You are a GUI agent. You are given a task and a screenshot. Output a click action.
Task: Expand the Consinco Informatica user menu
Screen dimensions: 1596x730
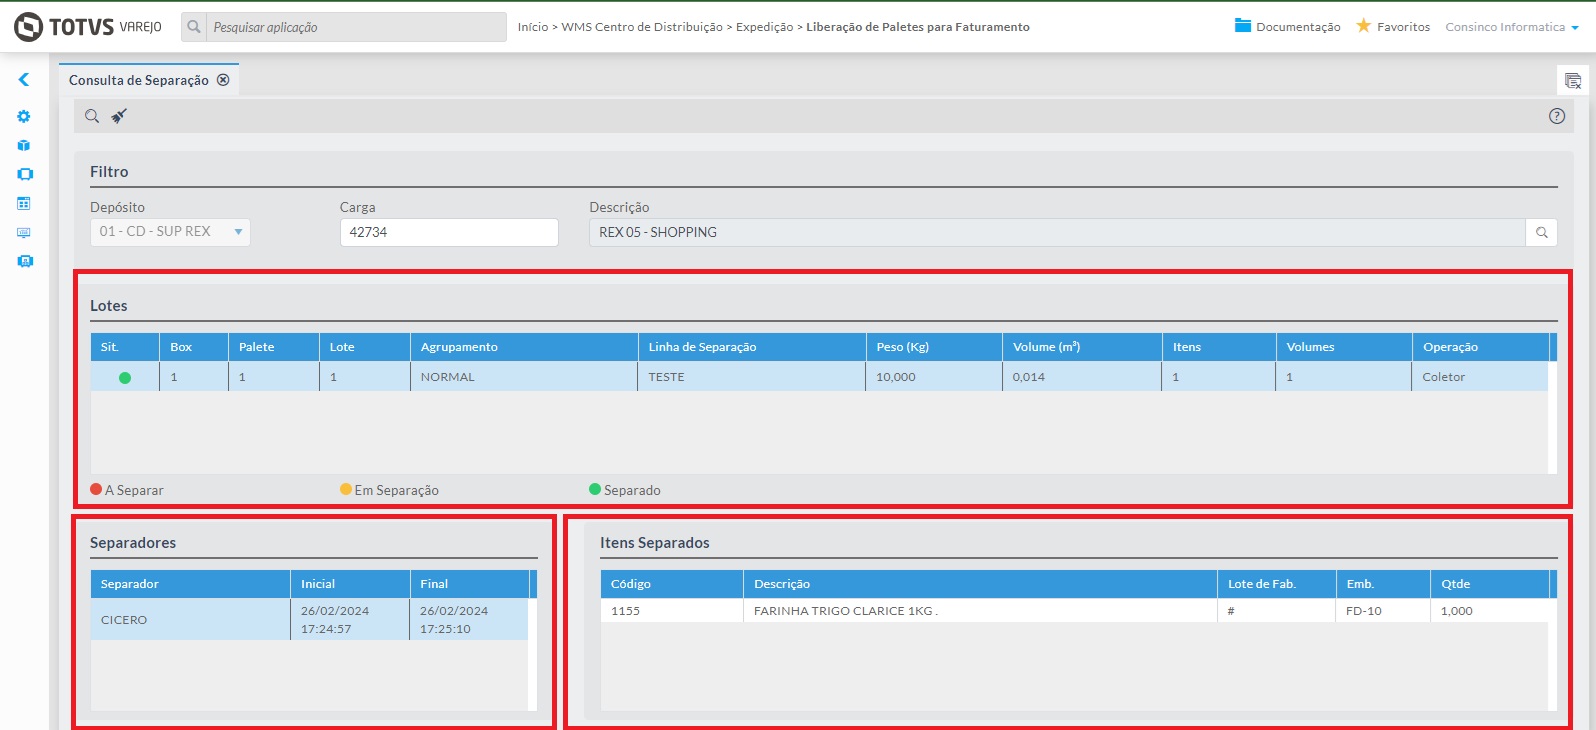pos(1512,27)
